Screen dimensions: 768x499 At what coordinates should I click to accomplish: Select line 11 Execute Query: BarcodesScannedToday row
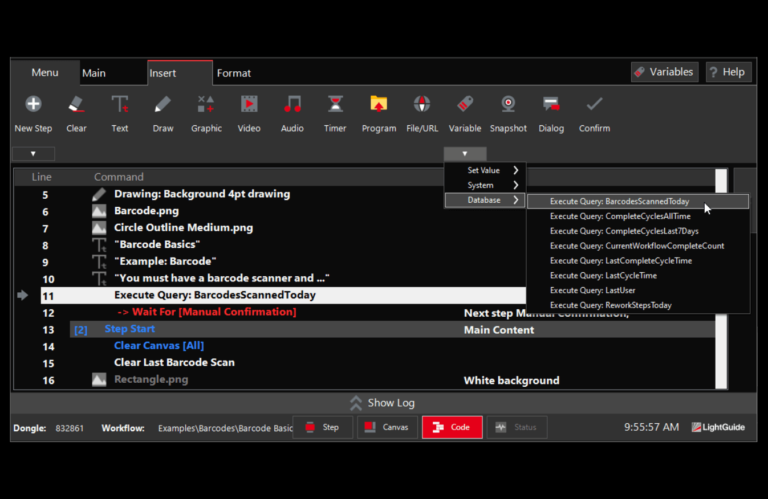tap(283, 295)
